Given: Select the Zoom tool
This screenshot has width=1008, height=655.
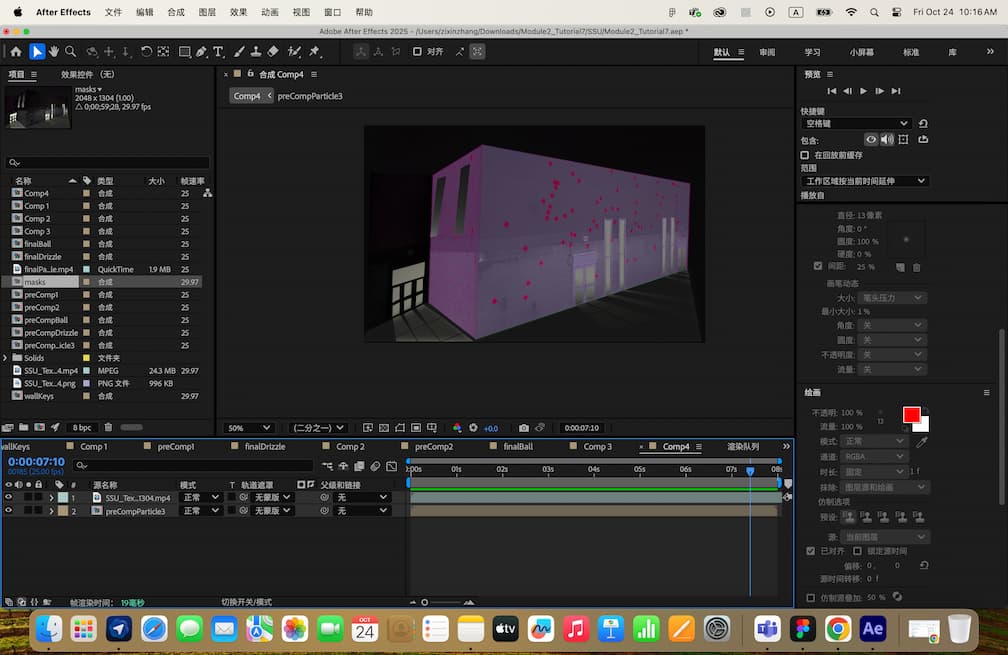Looking at the screenshot, I should (70, 51).
